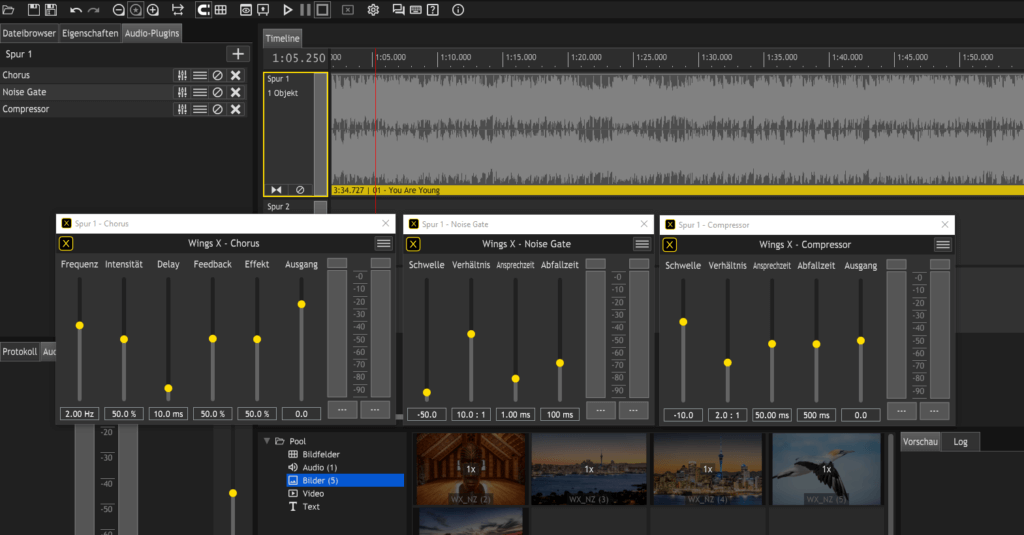
Task: Switch to Dateibrowser tab
Action: (x=29, y=33)
